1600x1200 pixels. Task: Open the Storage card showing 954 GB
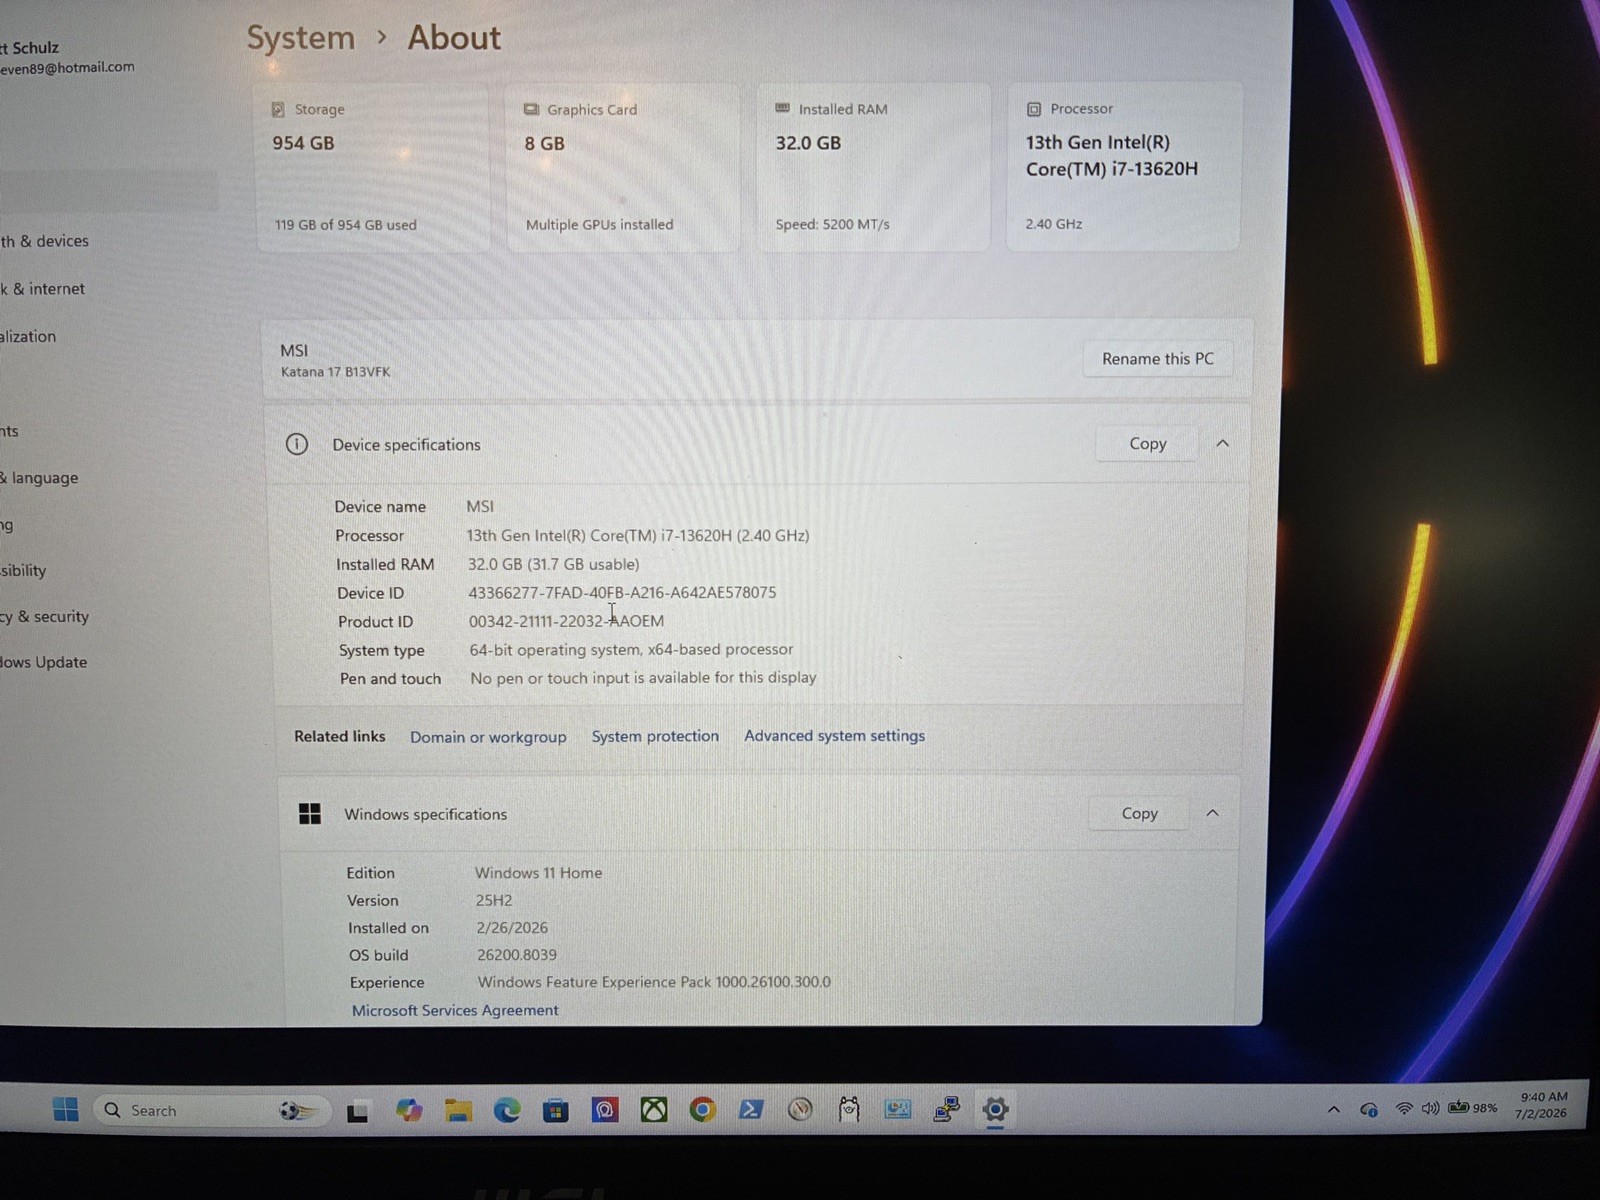(372, 167)
